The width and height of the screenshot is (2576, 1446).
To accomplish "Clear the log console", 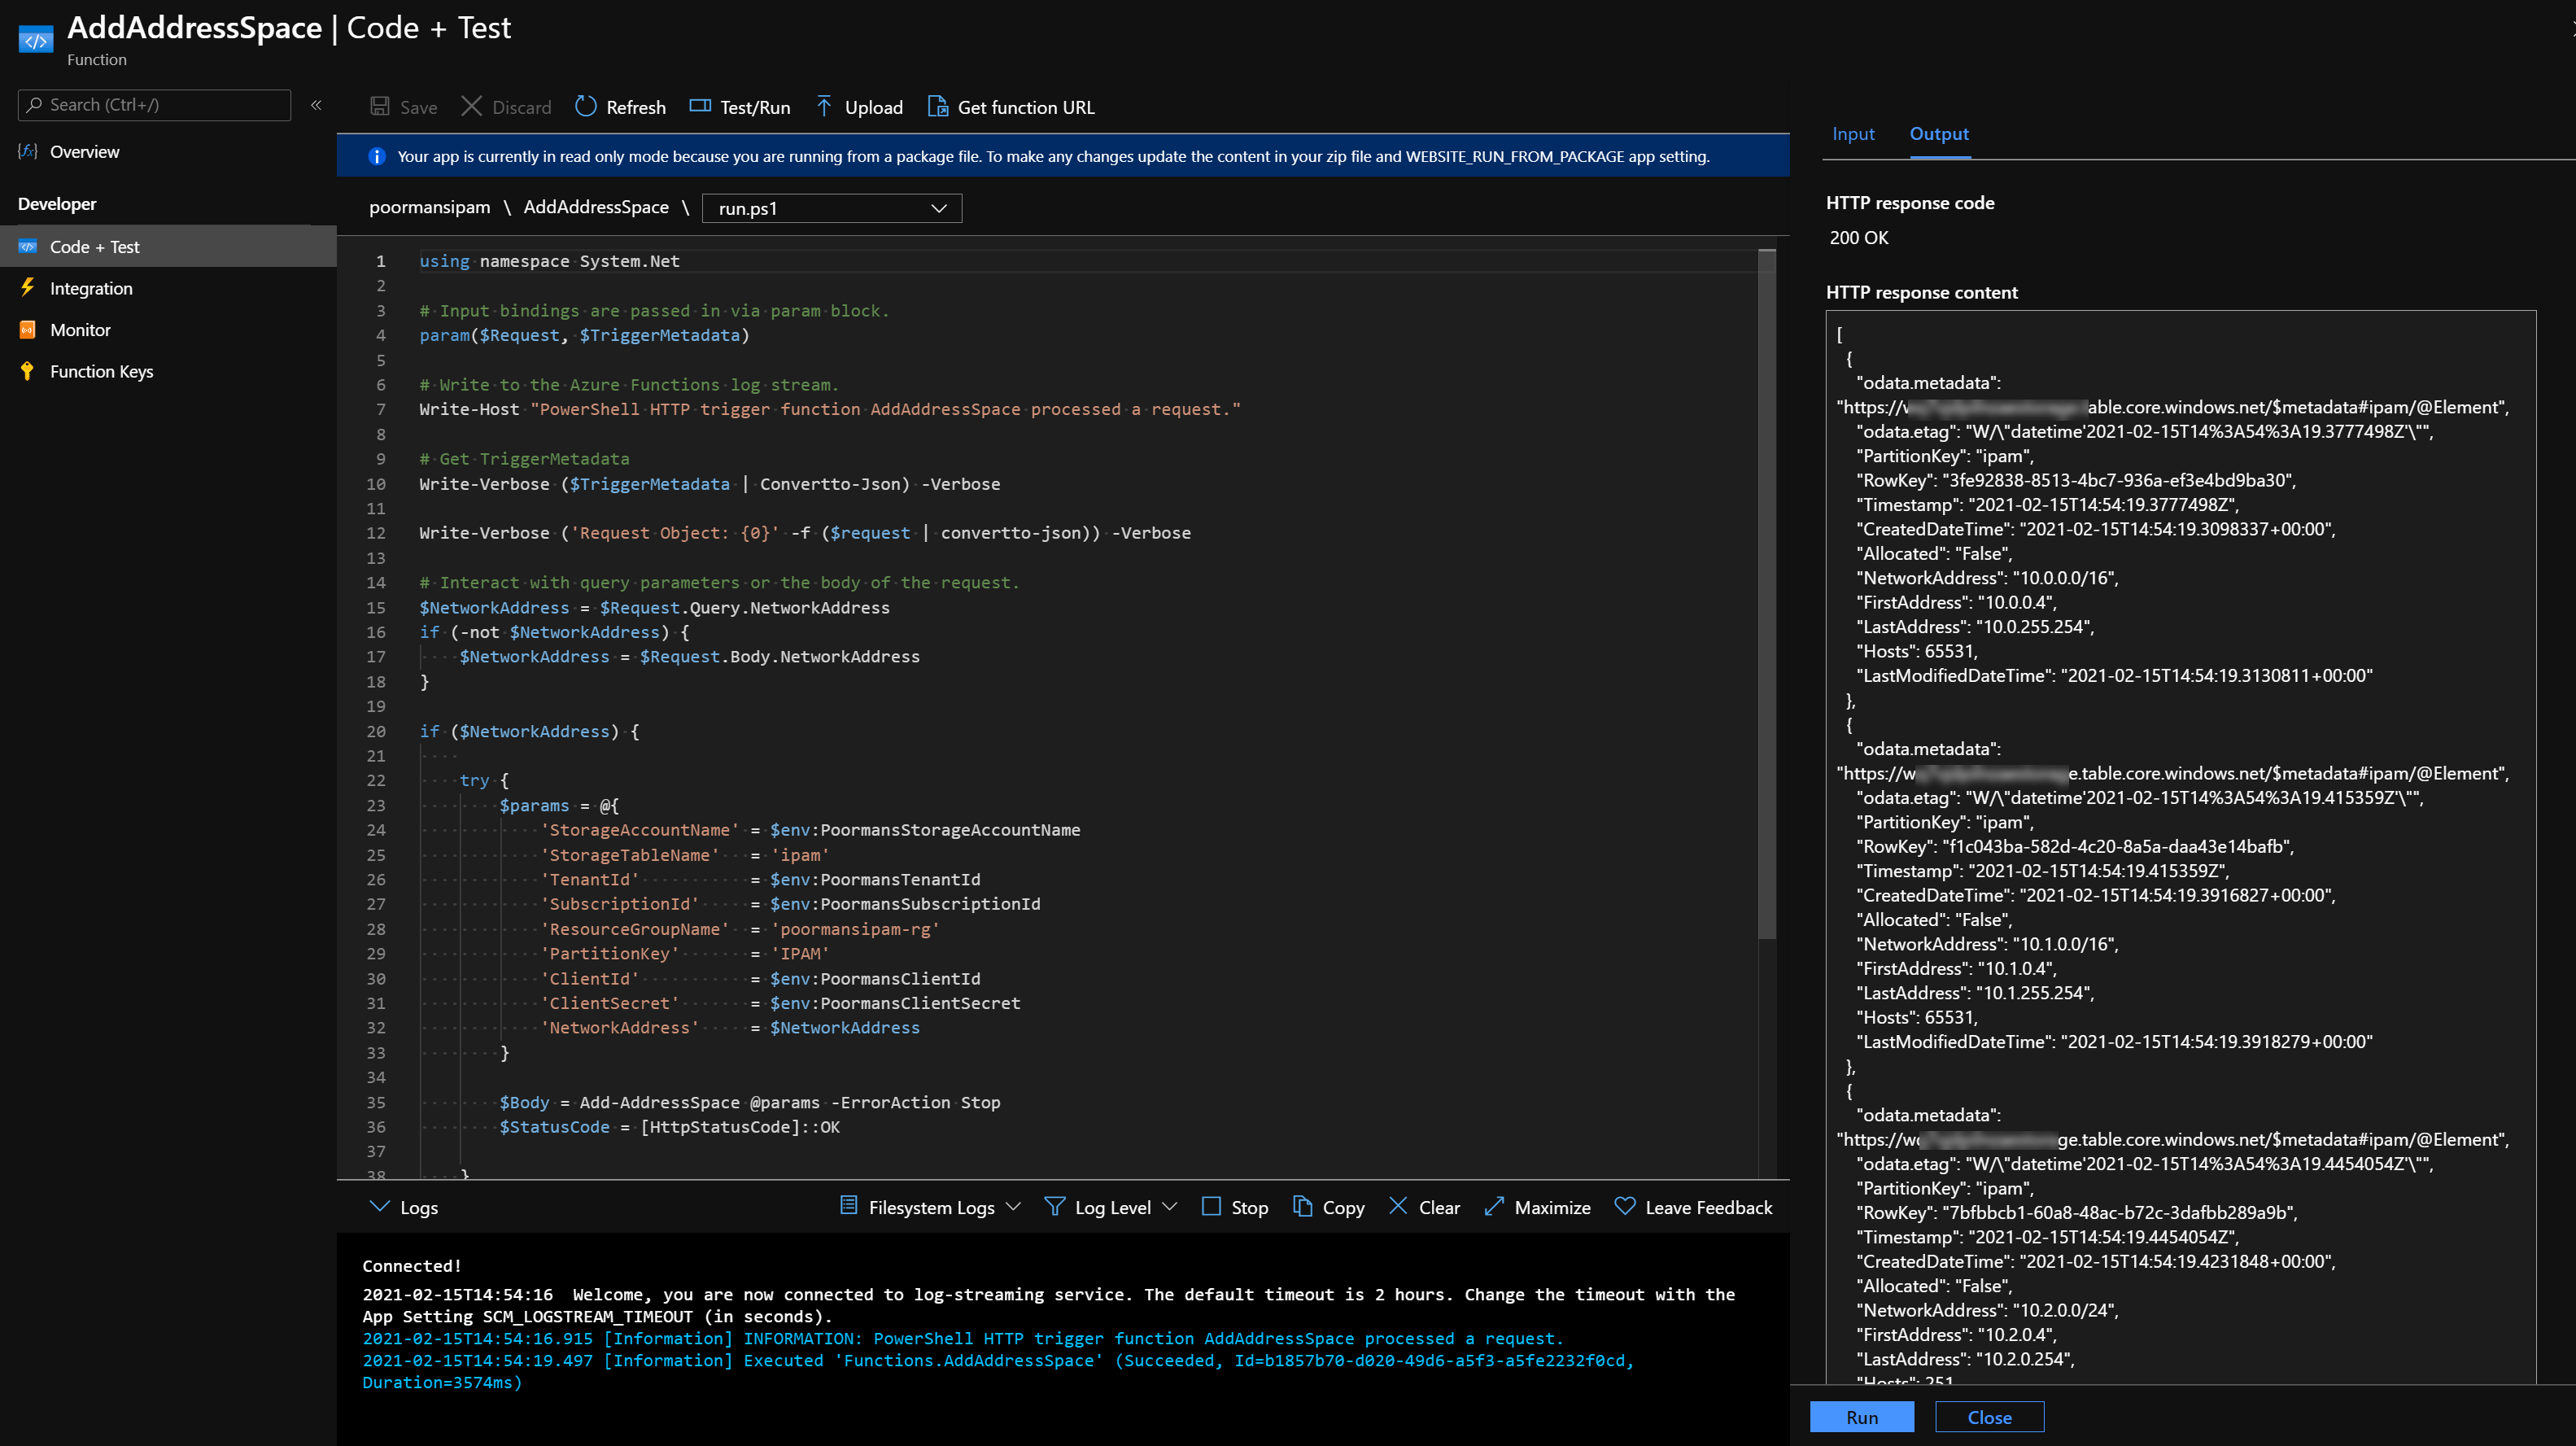I will tap(1424, 1207).
